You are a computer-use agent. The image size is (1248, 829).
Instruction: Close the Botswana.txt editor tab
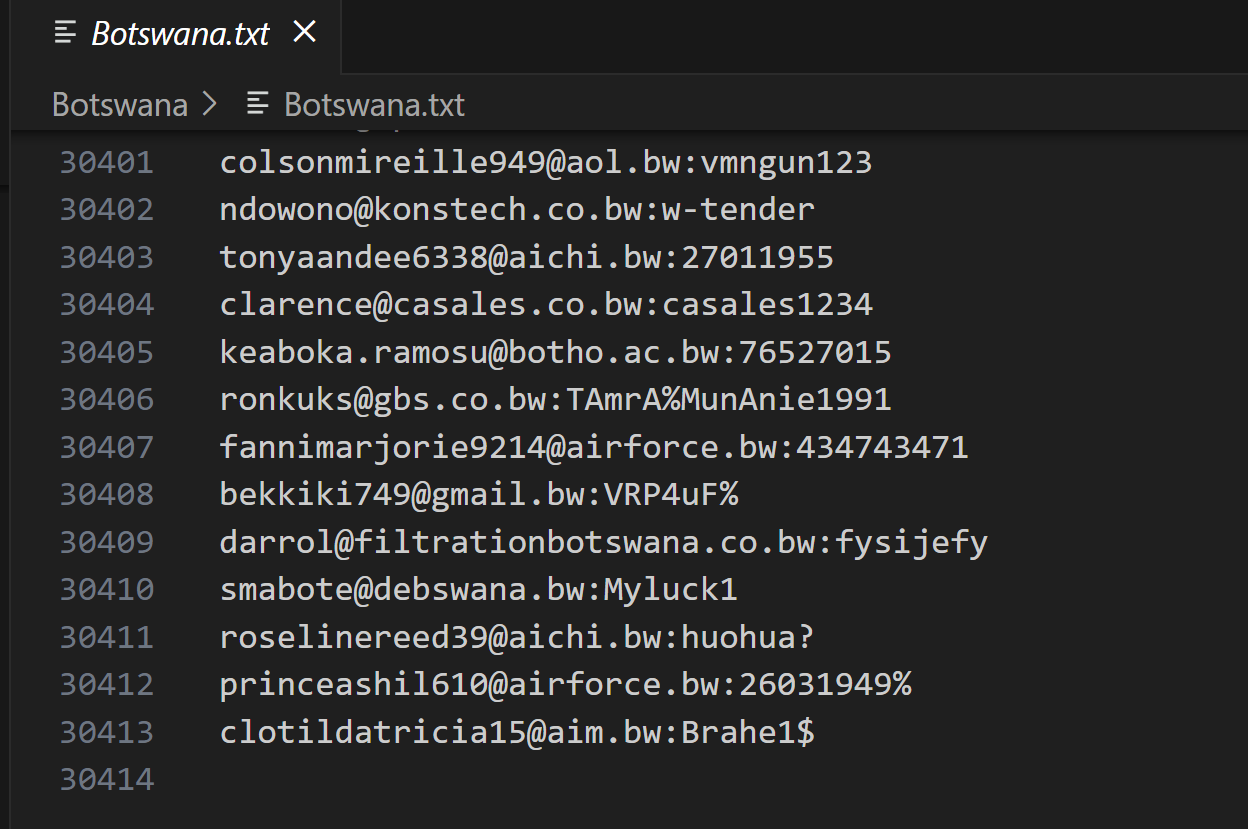[304, 32]
